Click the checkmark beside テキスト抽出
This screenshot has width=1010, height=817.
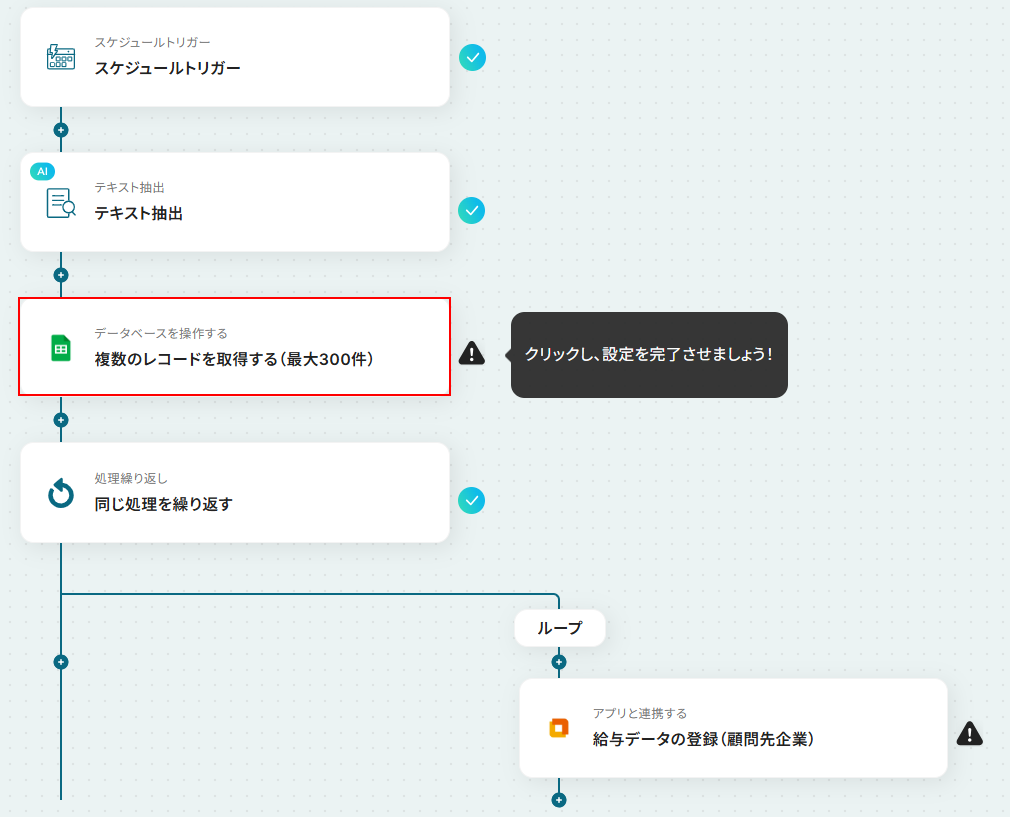472,211
